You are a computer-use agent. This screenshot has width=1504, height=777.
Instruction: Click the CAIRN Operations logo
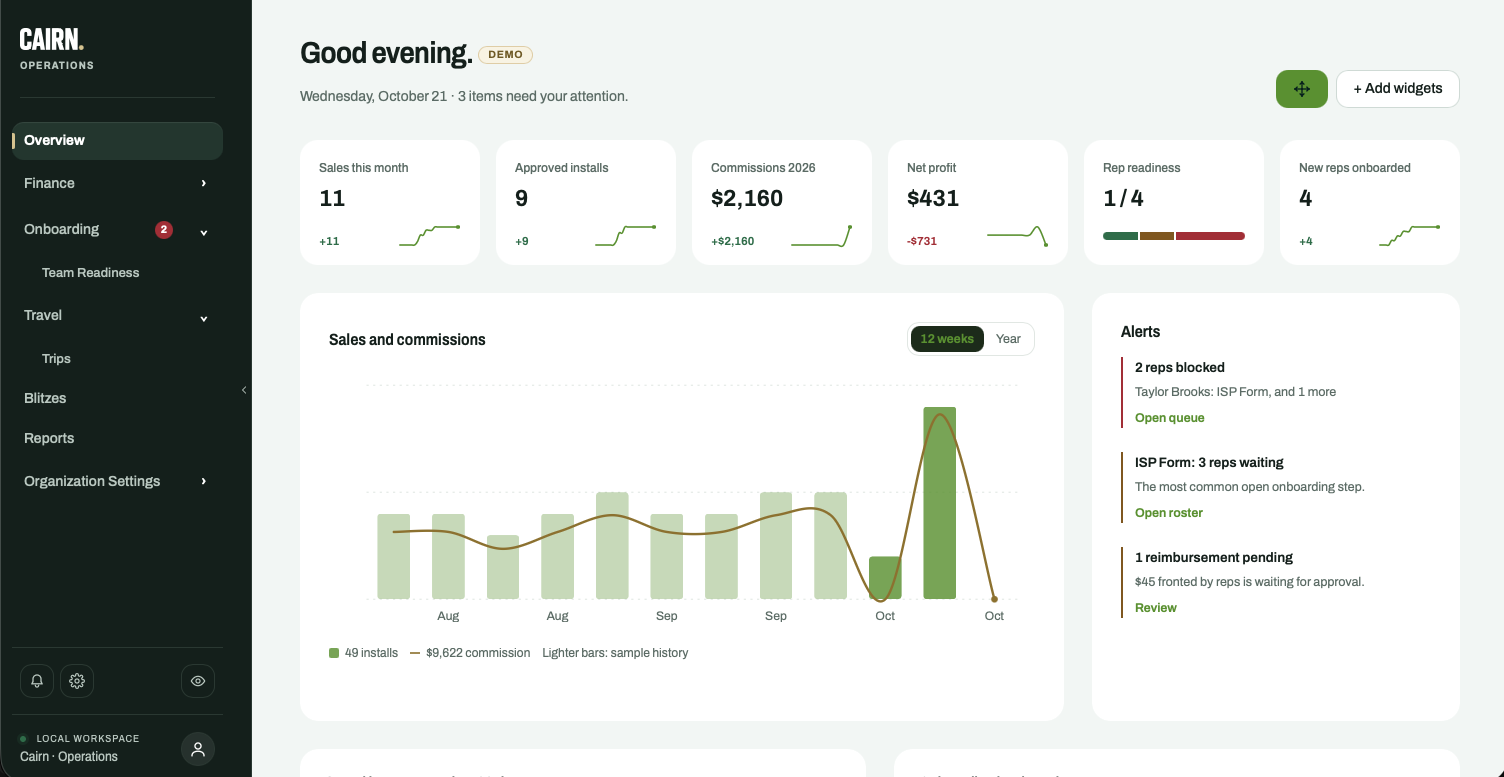tap(57, 49)
